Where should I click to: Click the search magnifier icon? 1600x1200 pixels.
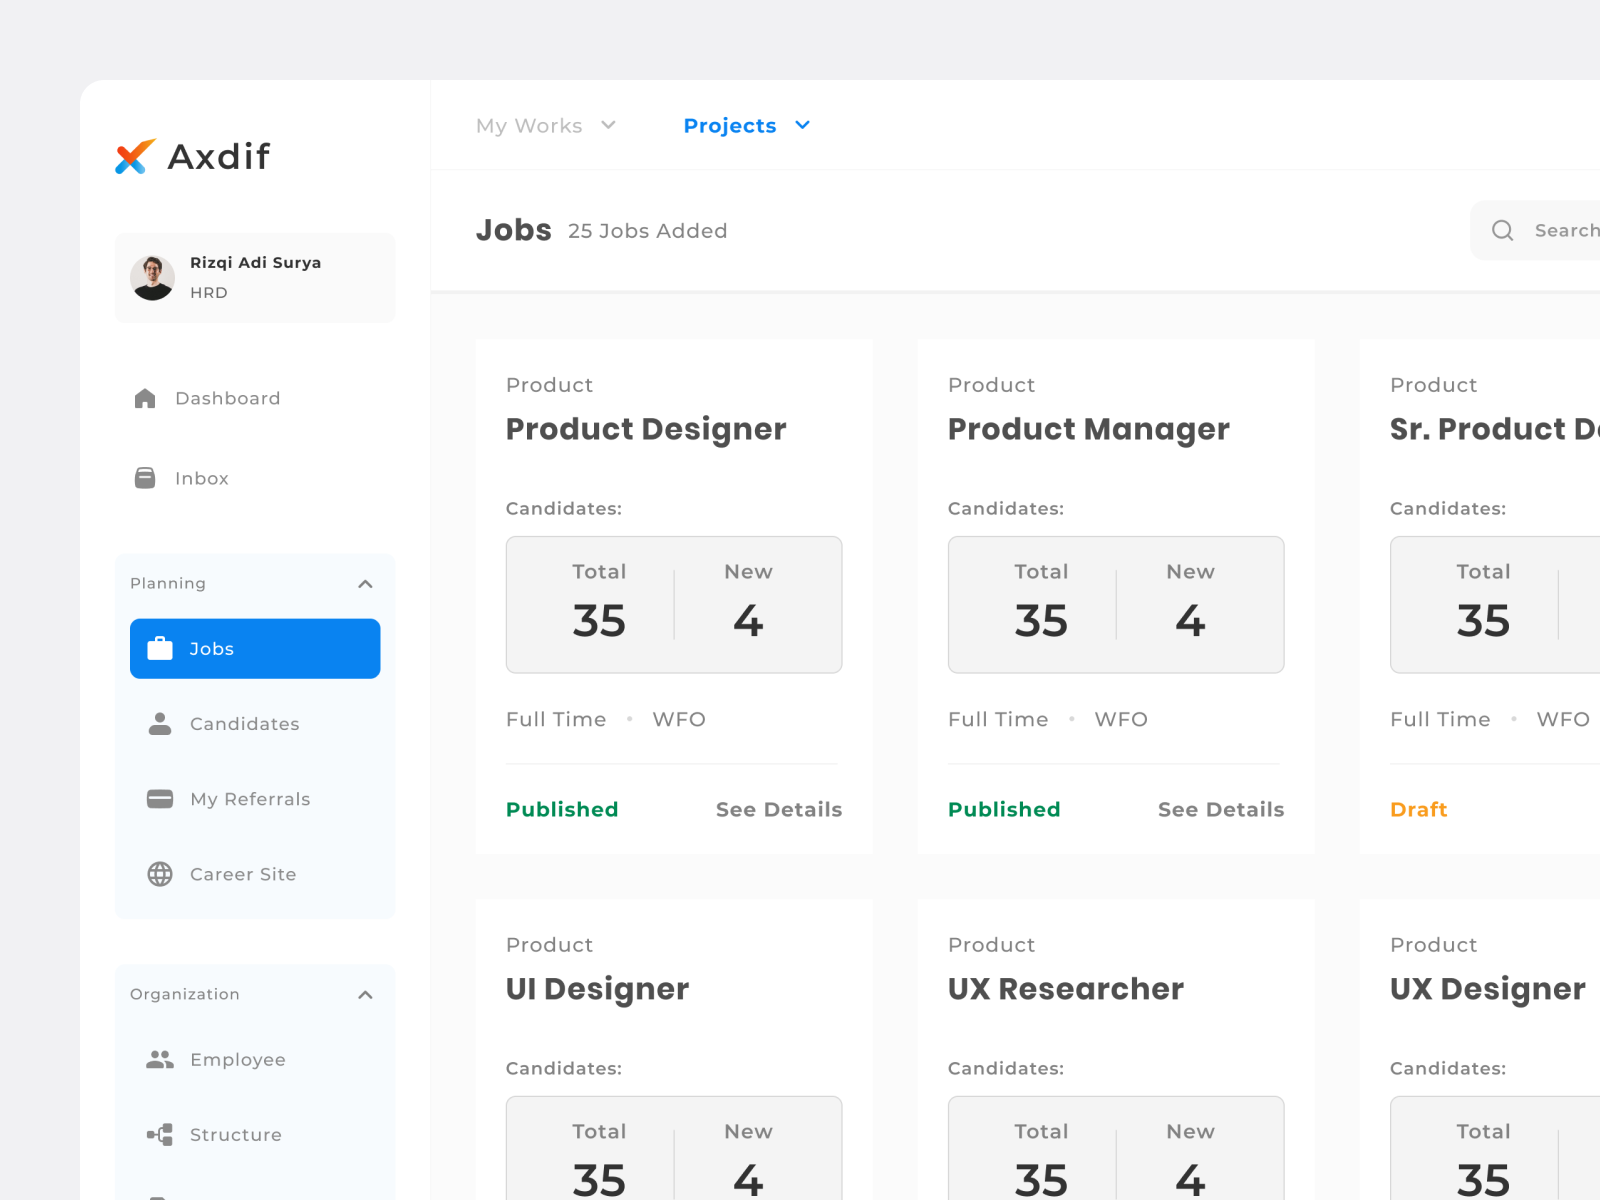point(1502,230)
